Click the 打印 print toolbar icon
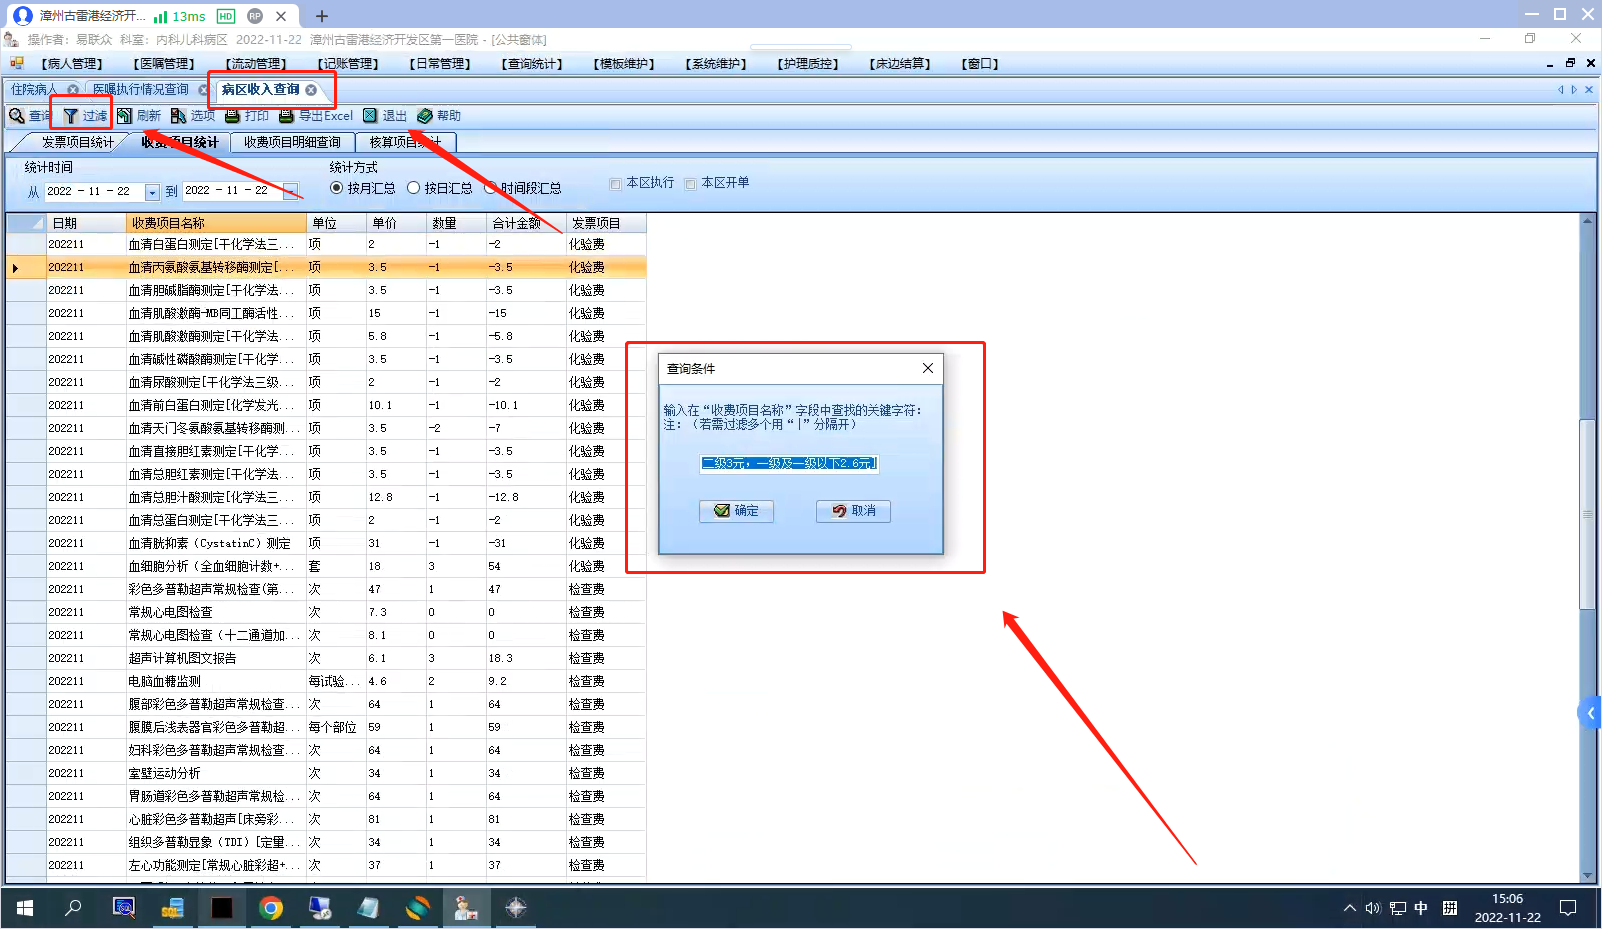The width and height of the screenshot is (1602, 929). click(x=232, y=116)
